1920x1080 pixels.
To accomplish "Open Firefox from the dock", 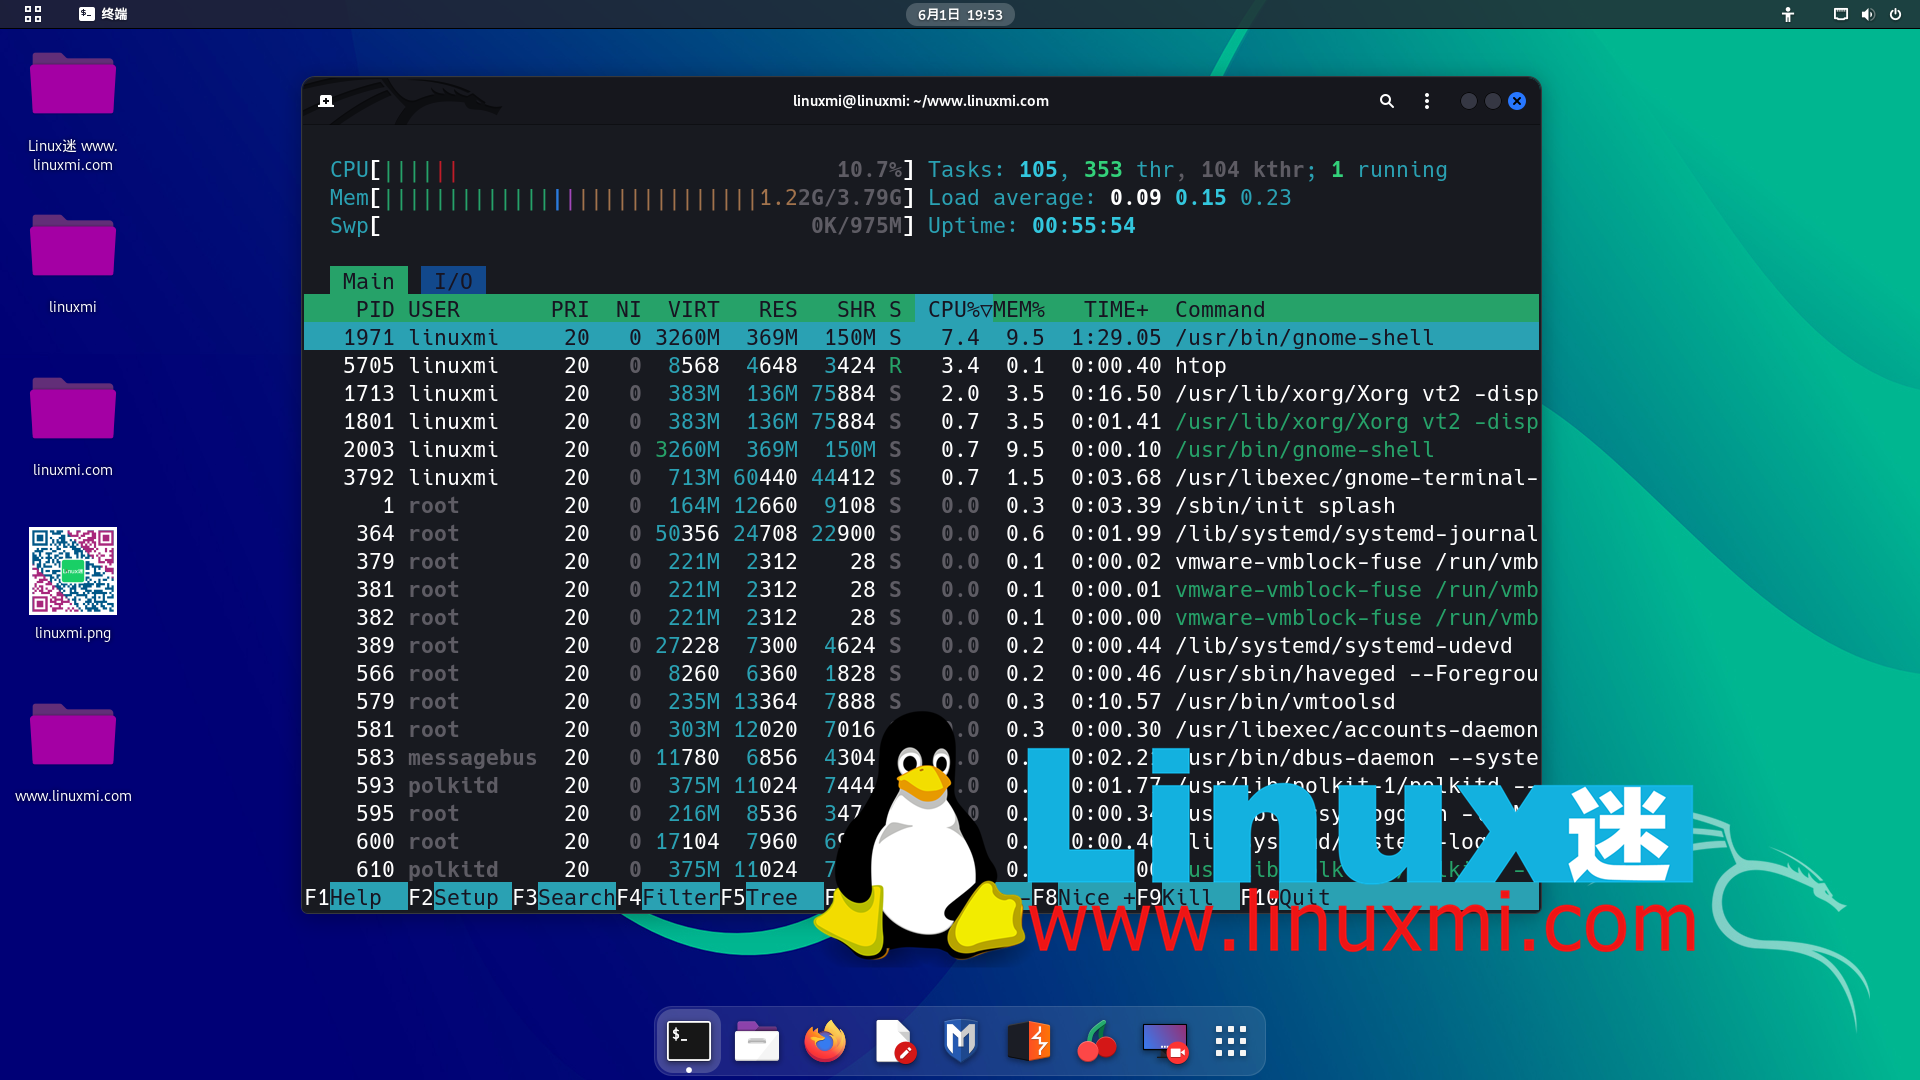I will (x=825, y=1041).
